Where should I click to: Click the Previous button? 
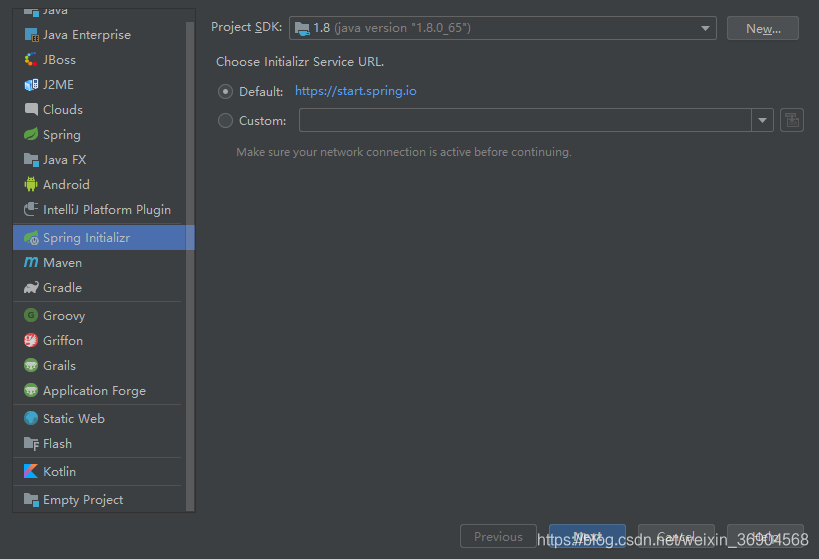coord(498,536)
